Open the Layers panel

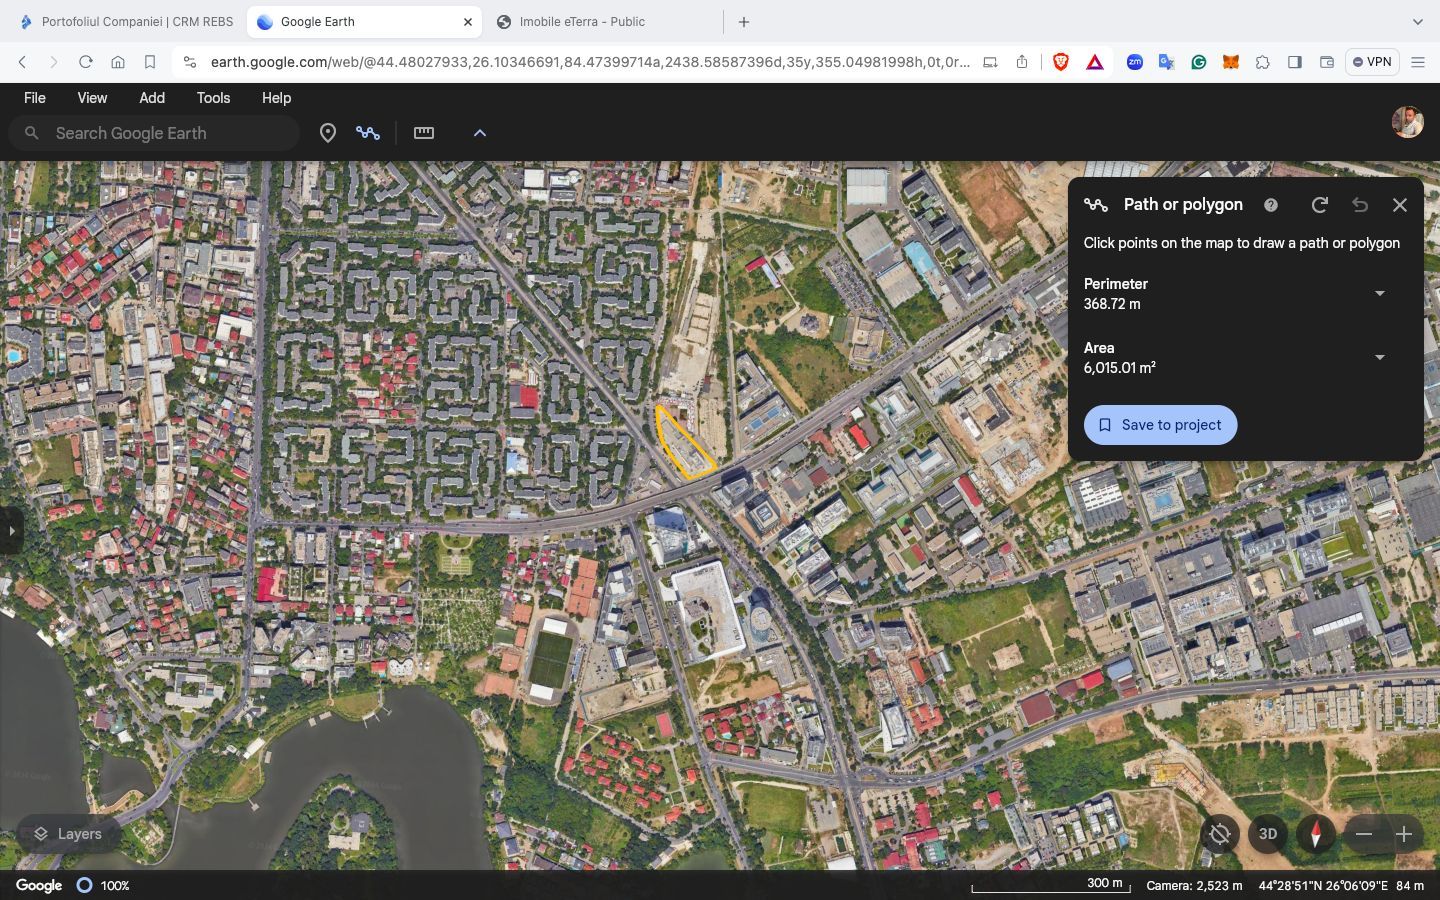68,834
